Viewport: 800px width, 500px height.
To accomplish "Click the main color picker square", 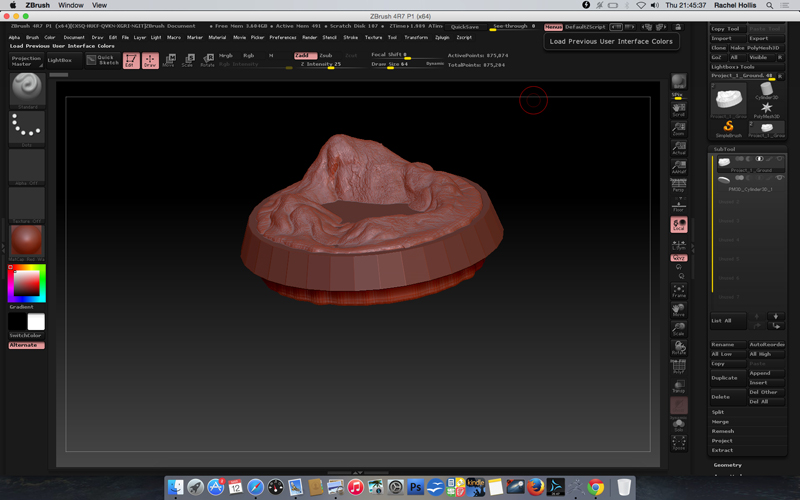I will (x=27, y=283).
